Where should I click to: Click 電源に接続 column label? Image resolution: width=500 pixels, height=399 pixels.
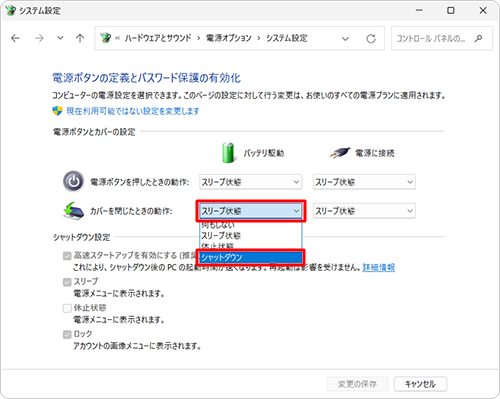[x=375, y=153]
